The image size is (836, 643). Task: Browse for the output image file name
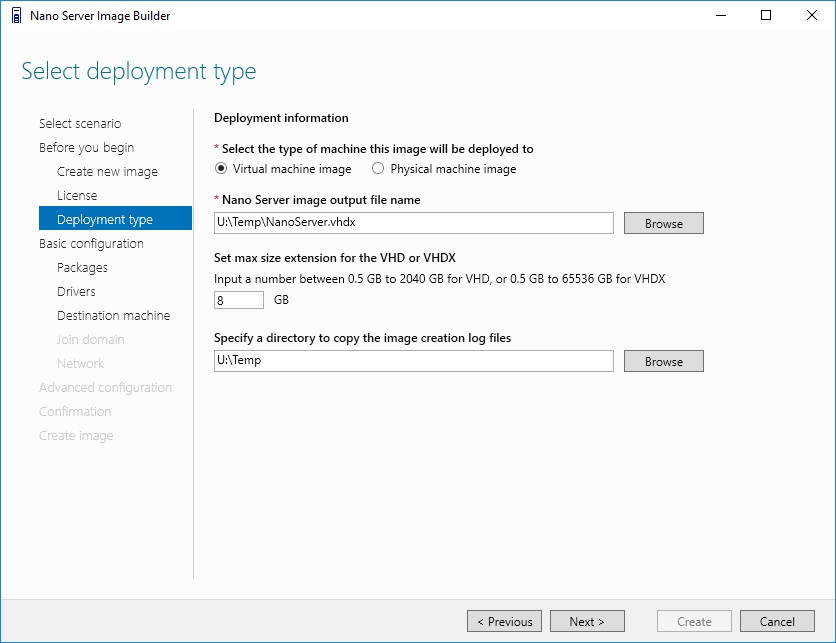tap(664, 223)
